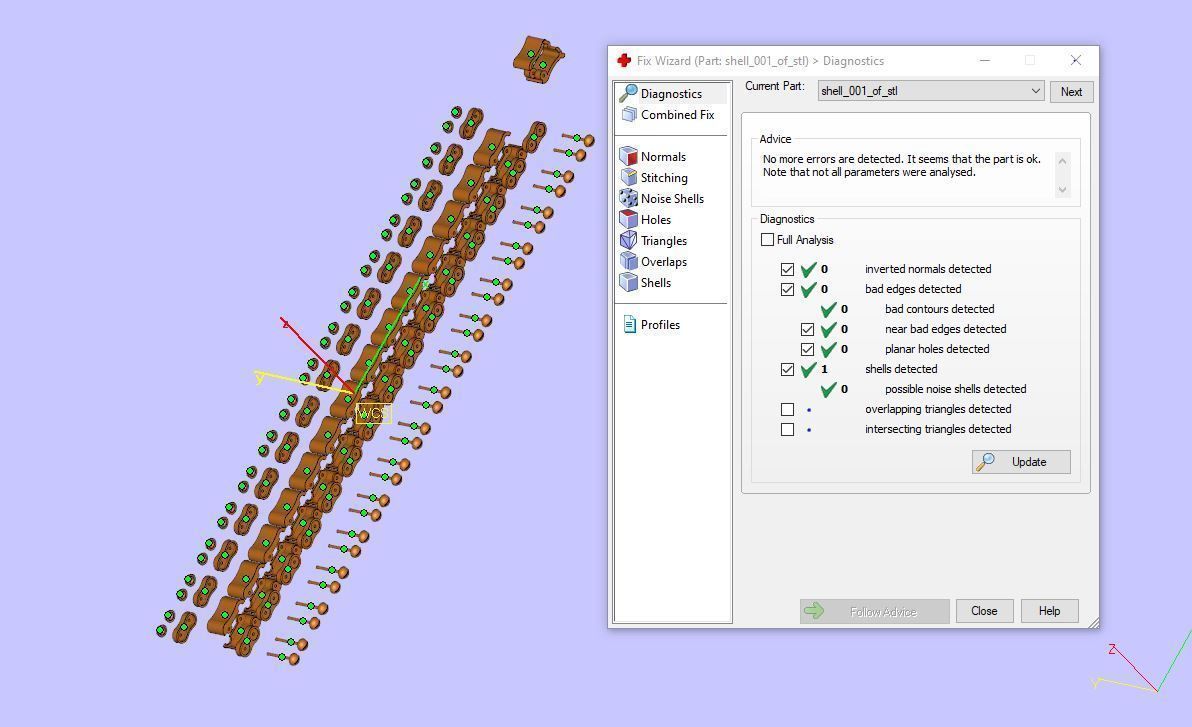Click the red cross Fix Wizard icon
Viewport: 1192px width, 727px height.
(x=624, y=61)
